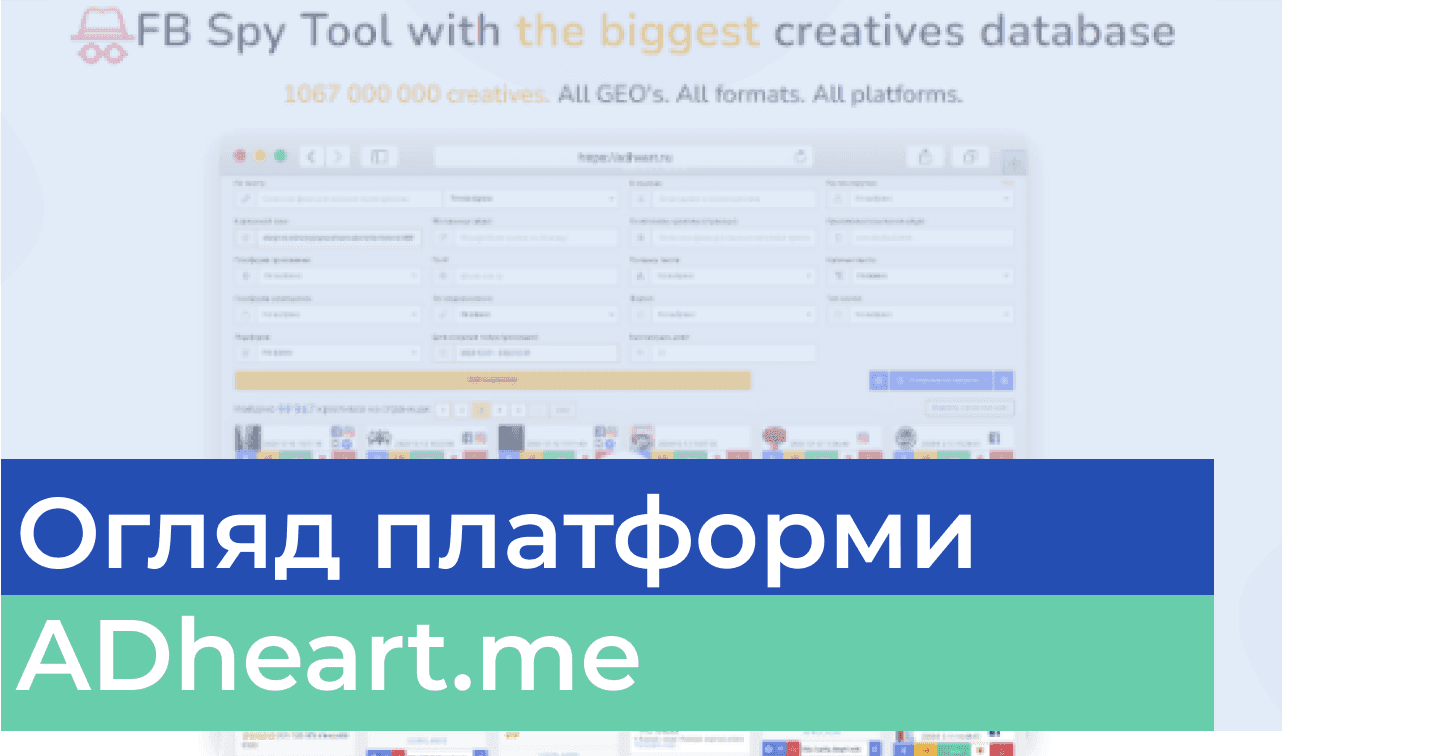Toggle the browser sidebar icon
This screenshot has width=1448, height=756.
tap(379, 156)
